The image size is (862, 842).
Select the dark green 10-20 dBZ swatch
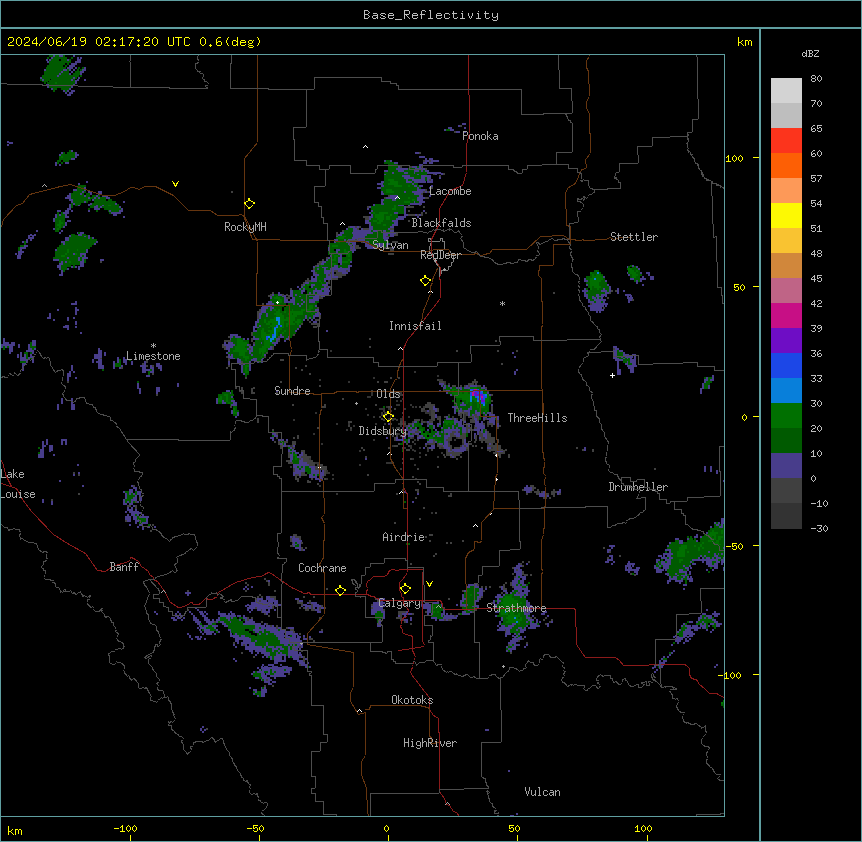[x=786, y=441]
